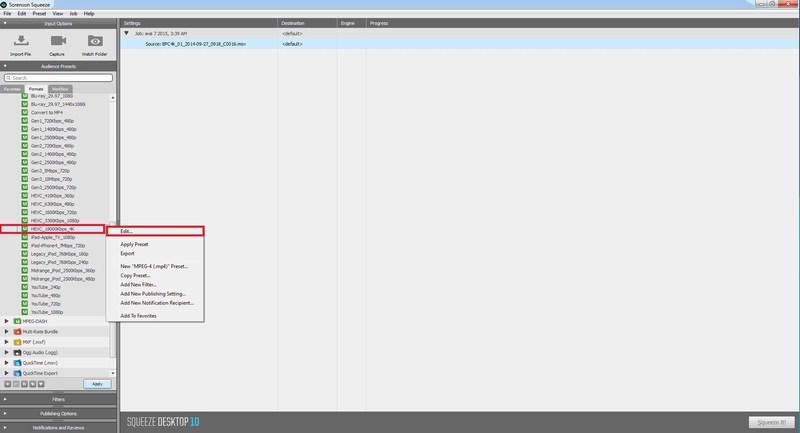The width and height of the screenshot is (800, 433).
Task: Click the Watch Folder eye icon
Action: tap(95, 41)
